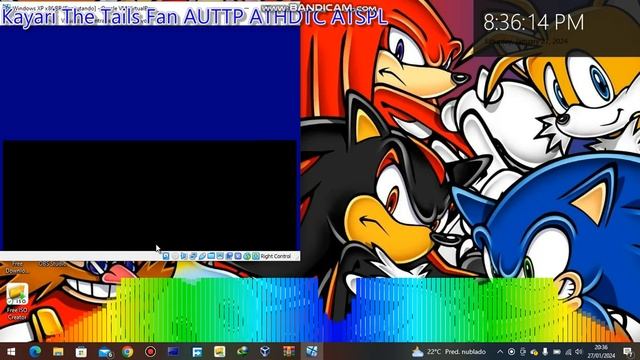The height and width of the screenshot is (360, 640).
Task: Switch to the active Windows XP VM taskbar button
Action: point(312,351)
